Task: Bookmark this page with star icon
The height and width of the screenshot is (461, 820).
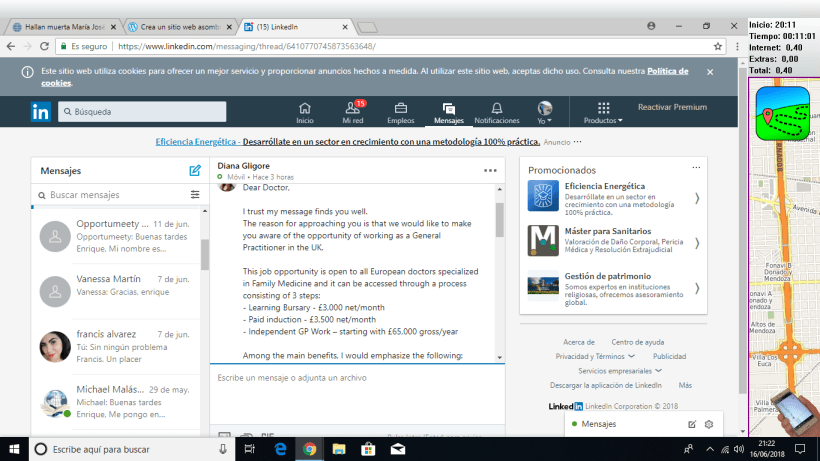Action: (x=718, y=46)
